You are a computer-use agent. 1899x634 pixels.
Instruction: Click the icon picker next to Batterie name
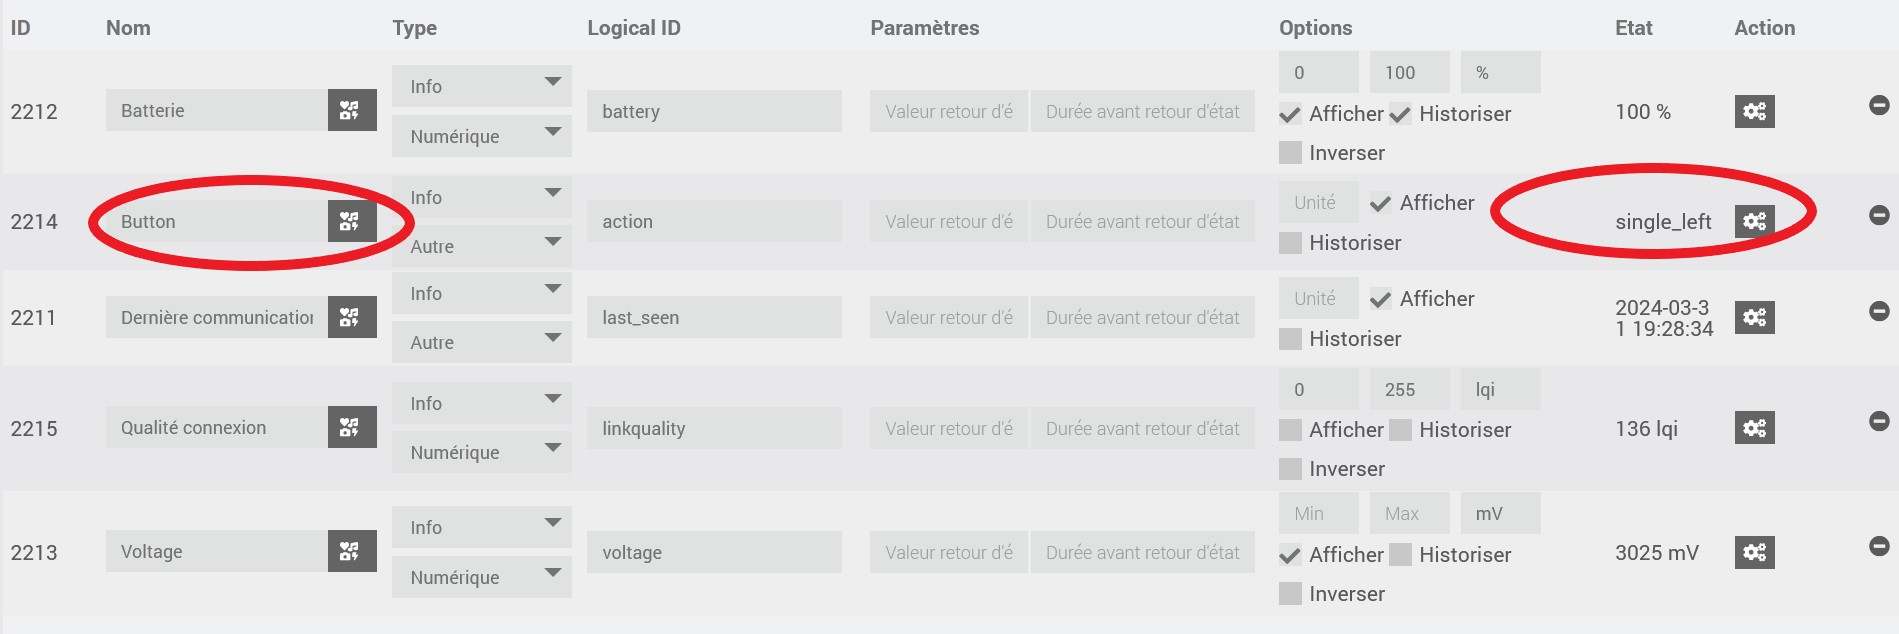coord(351,110)
